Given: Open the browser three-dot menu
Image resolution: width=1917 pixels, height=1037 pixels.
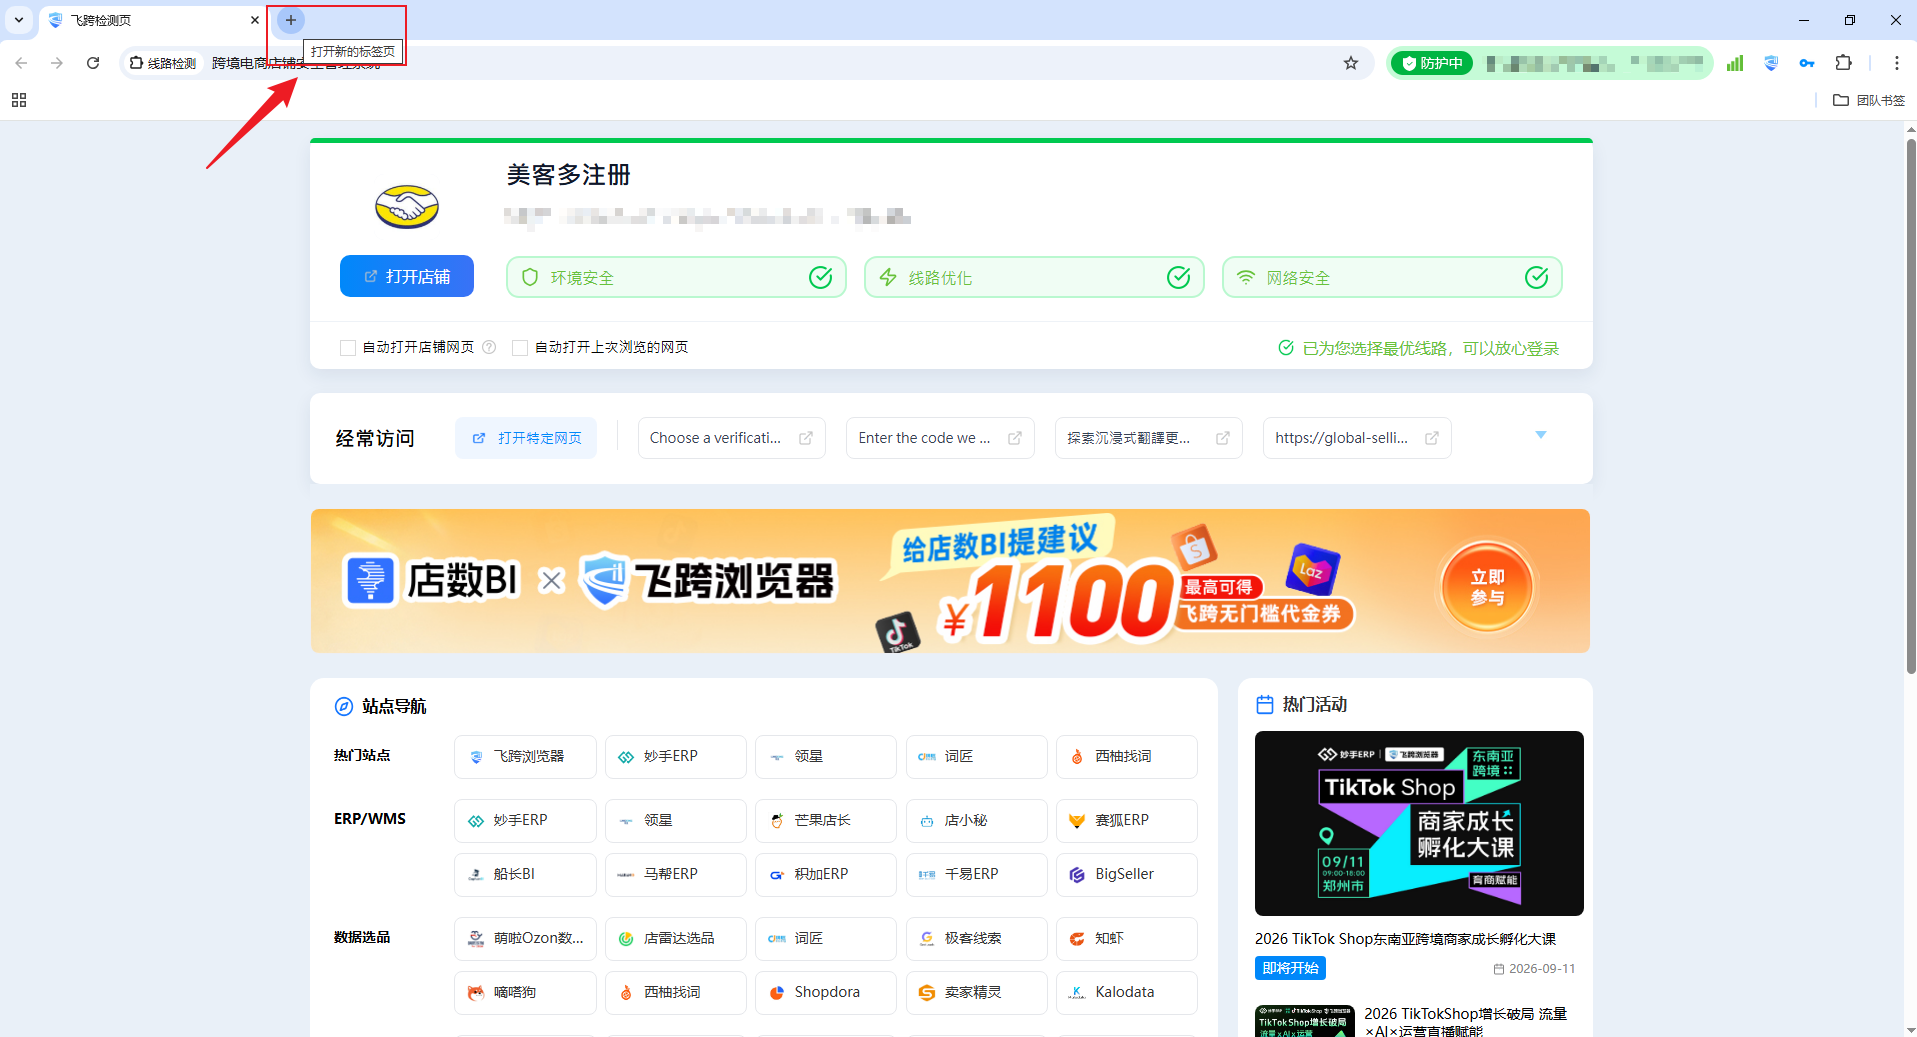Looking at the screenshot, I should [1896, 63].
